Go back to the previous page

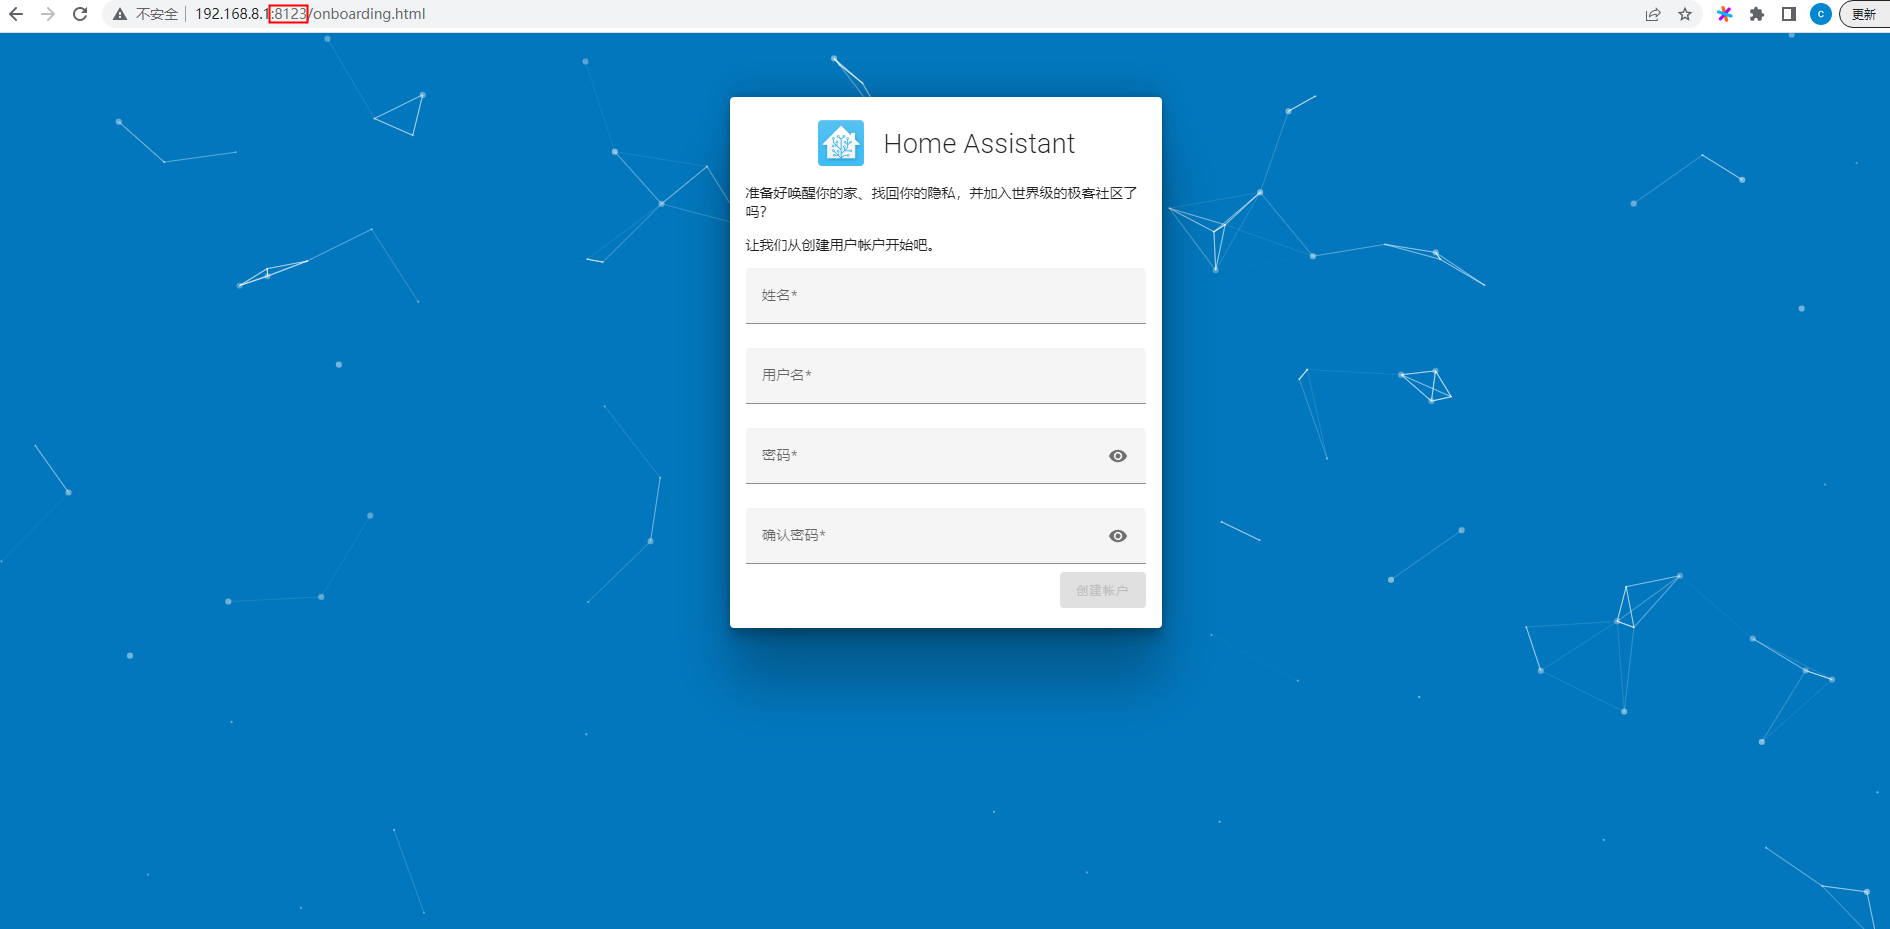(16, 14)
